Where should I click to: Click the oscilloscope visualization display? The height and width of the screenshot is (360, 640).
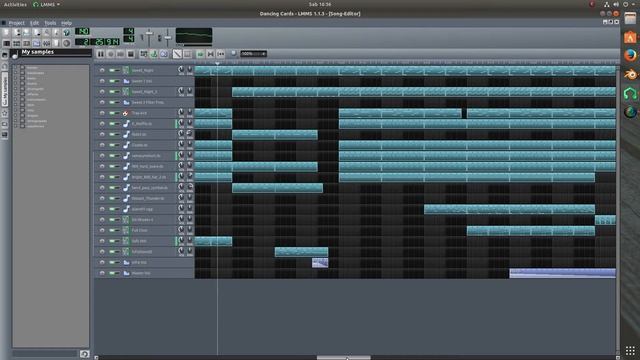click(194, 36)
